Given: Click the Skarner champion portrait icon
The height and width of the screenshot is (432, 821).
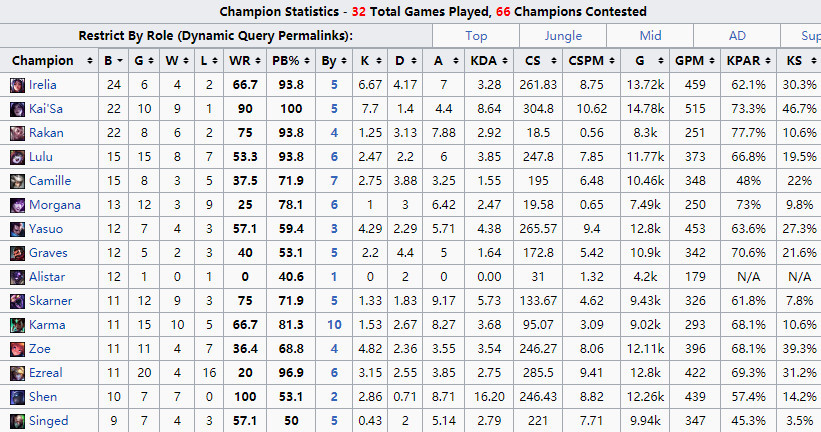Looking at the screenshot, I should pos(18,301).
